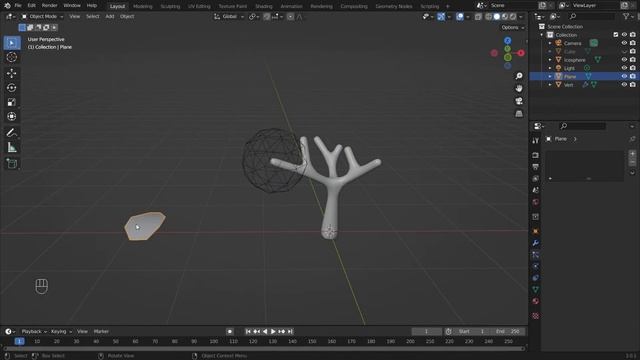
Task: Open the Object properties tab
Action: [x=536, y=231]
